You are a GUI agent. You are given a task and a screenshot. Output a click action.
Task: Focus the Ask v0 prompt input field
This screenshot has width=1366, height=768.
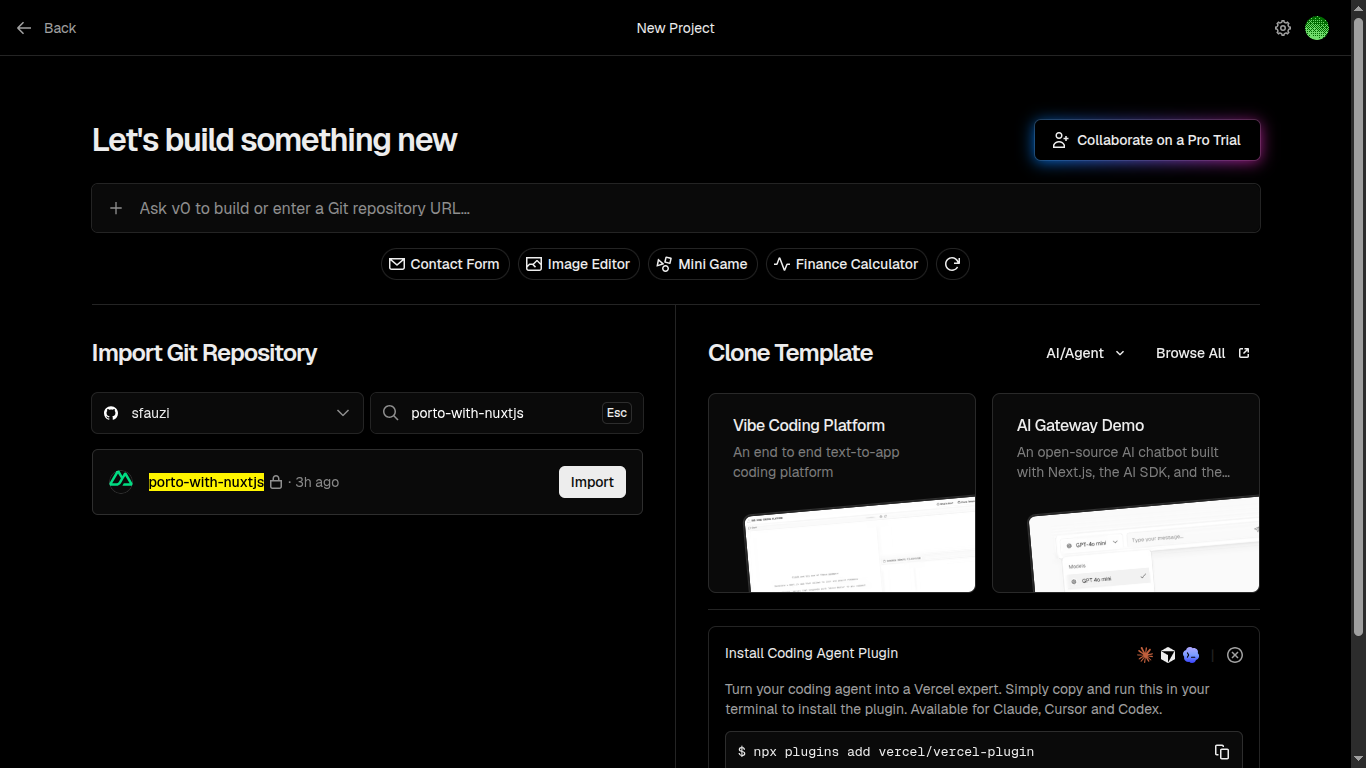676,208
